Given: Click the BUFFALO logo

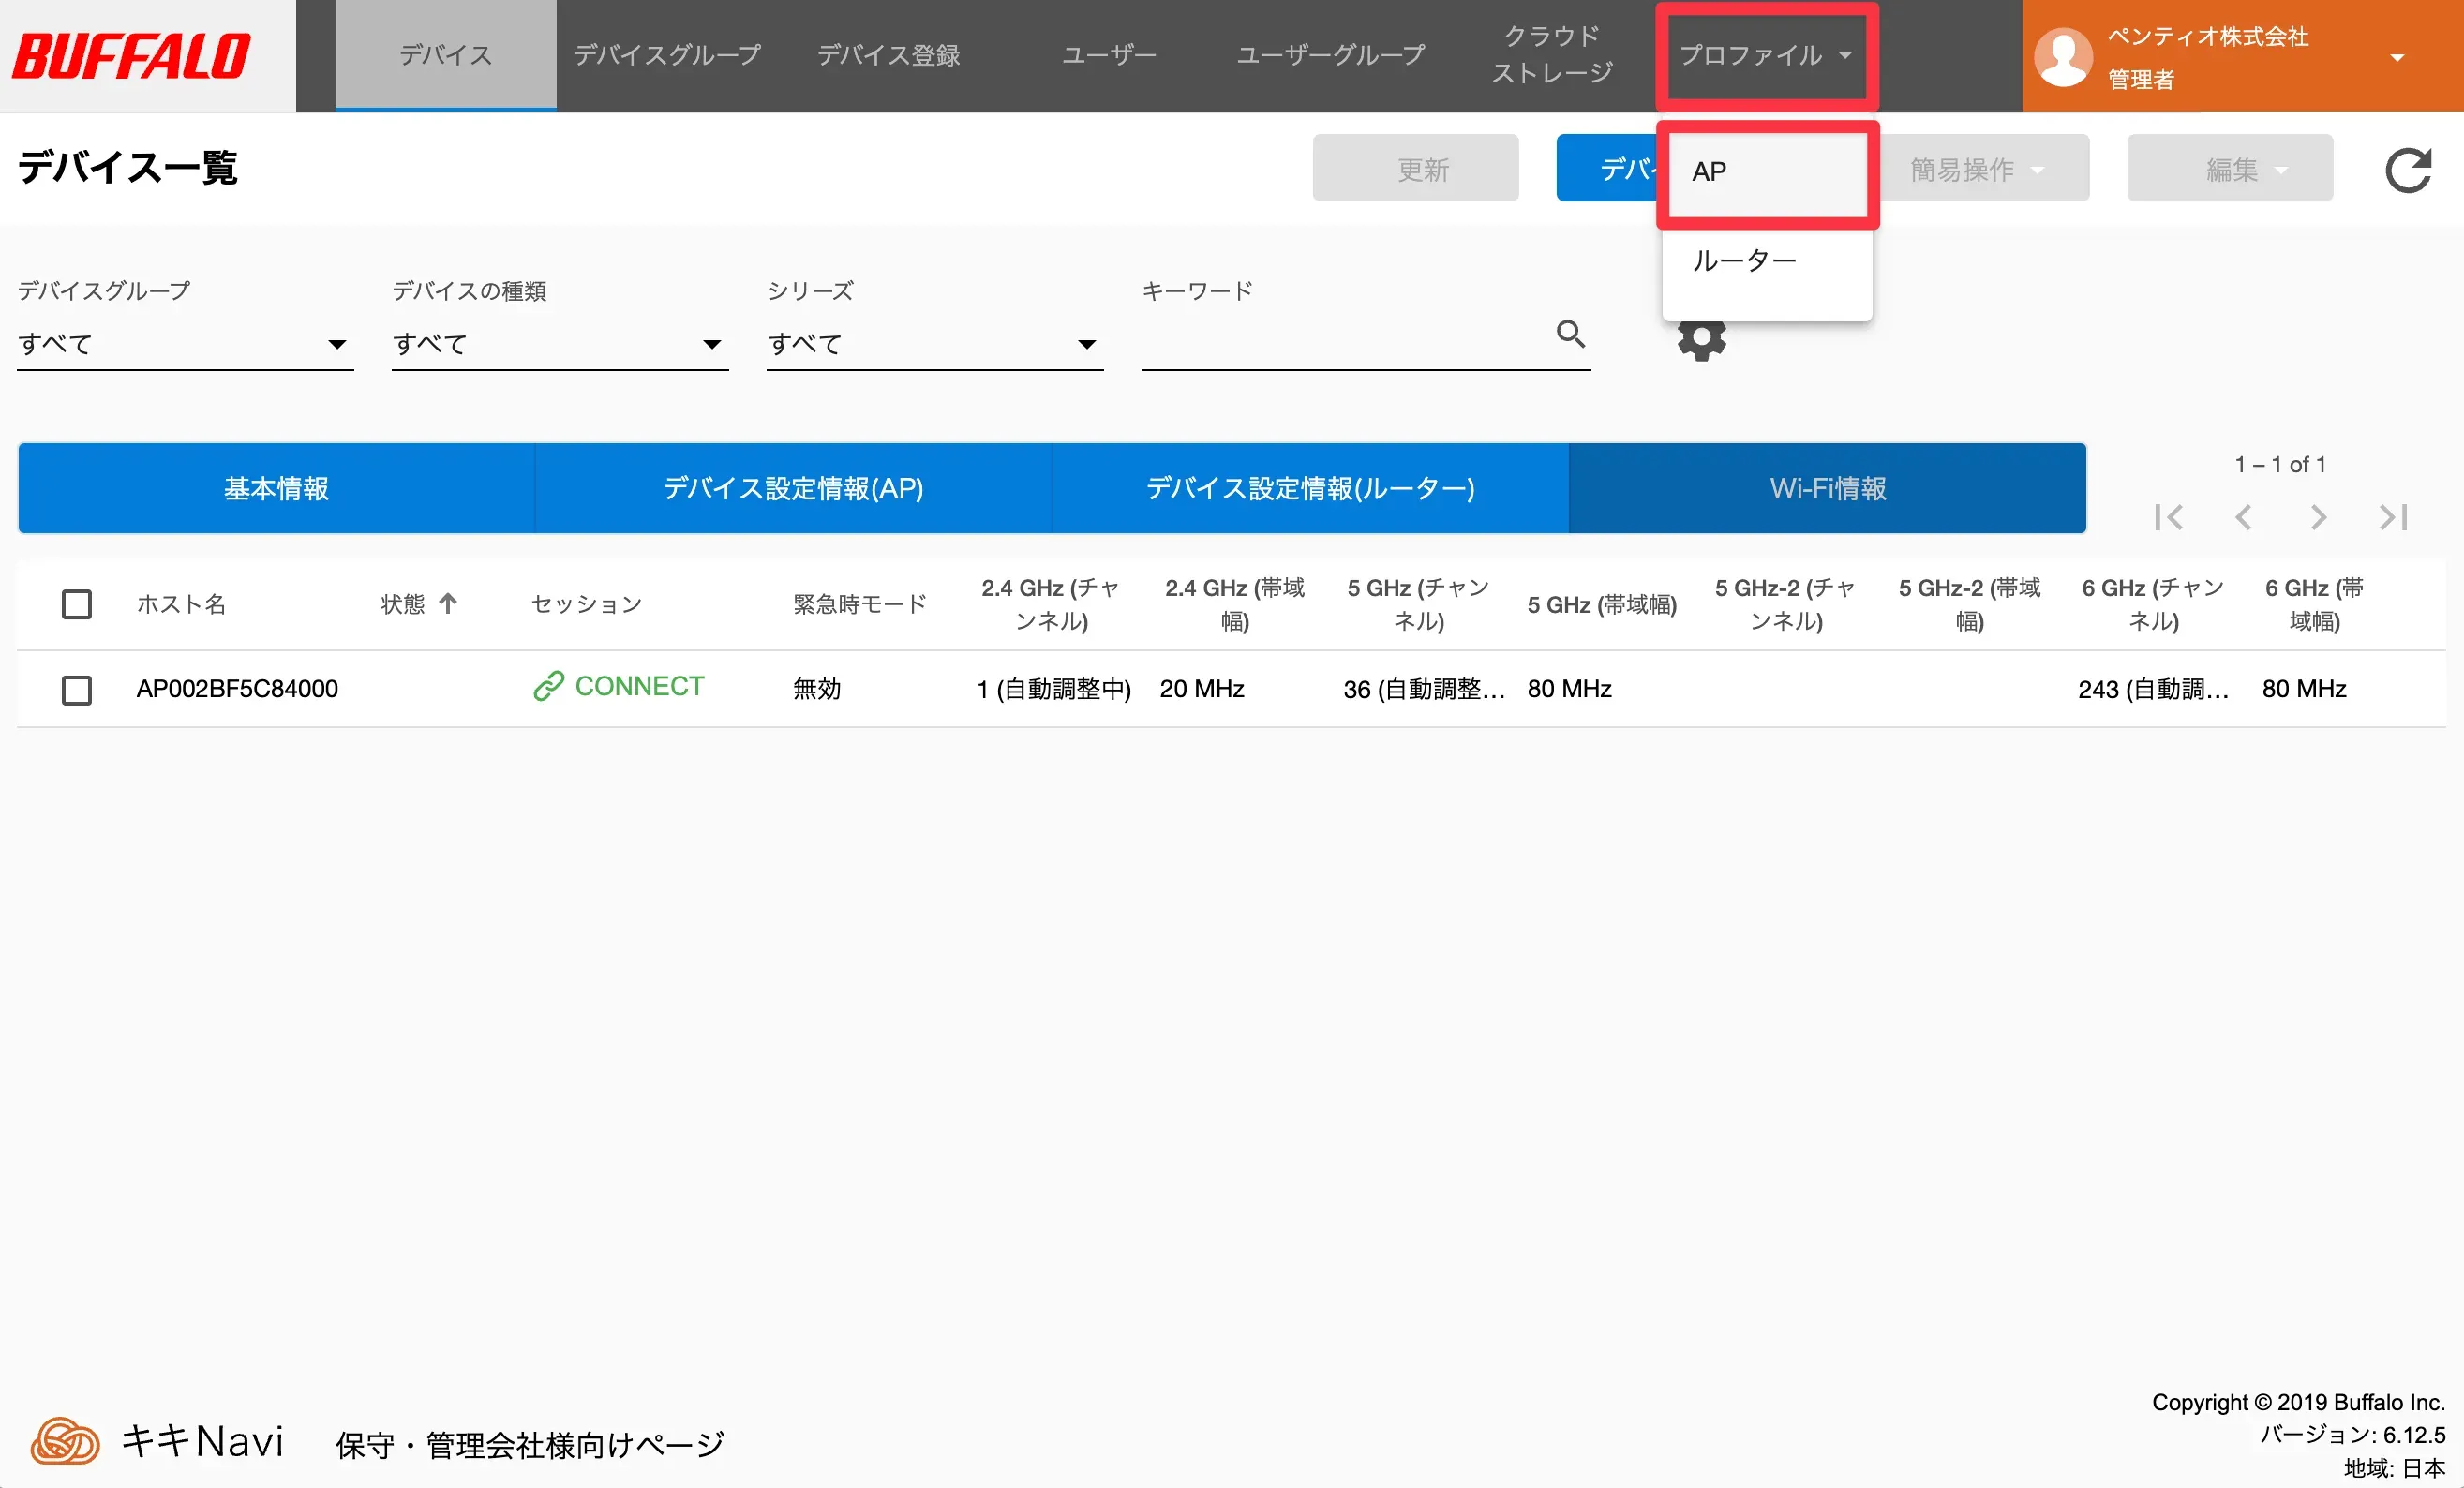Looking at the screenshot, I should 132,56.
